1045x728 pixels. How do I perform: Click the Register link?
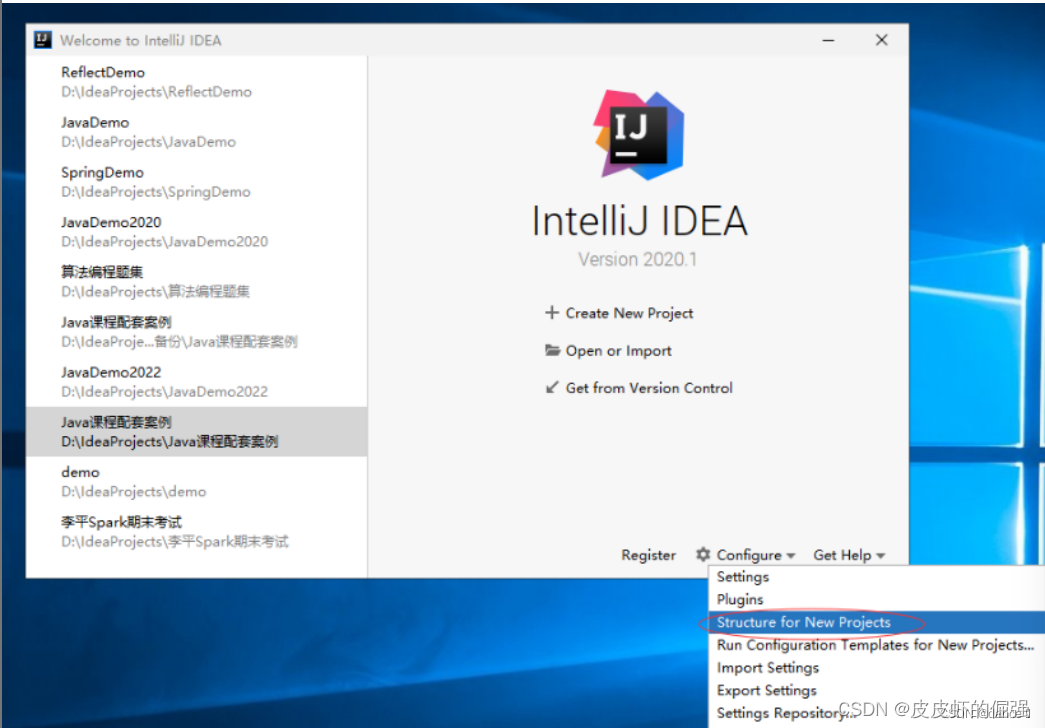tap(648, 555)
